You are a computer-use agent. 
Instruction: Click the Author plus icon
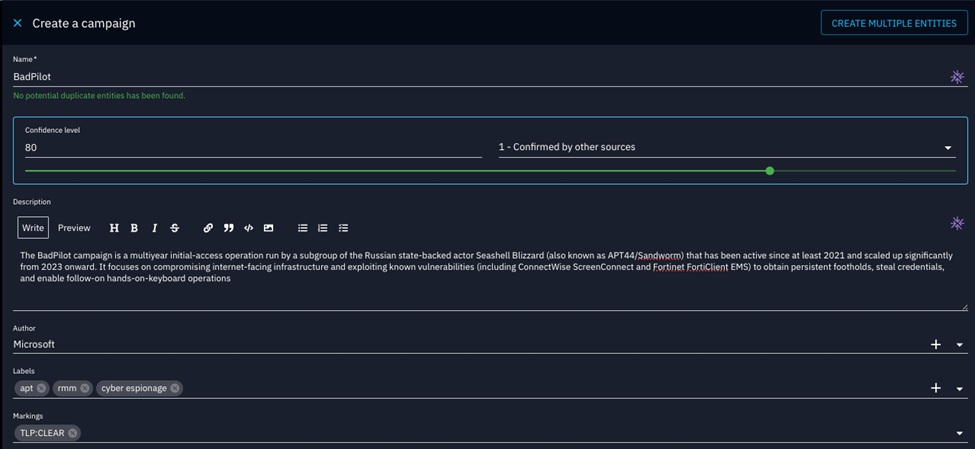click(x=936, y=344)
